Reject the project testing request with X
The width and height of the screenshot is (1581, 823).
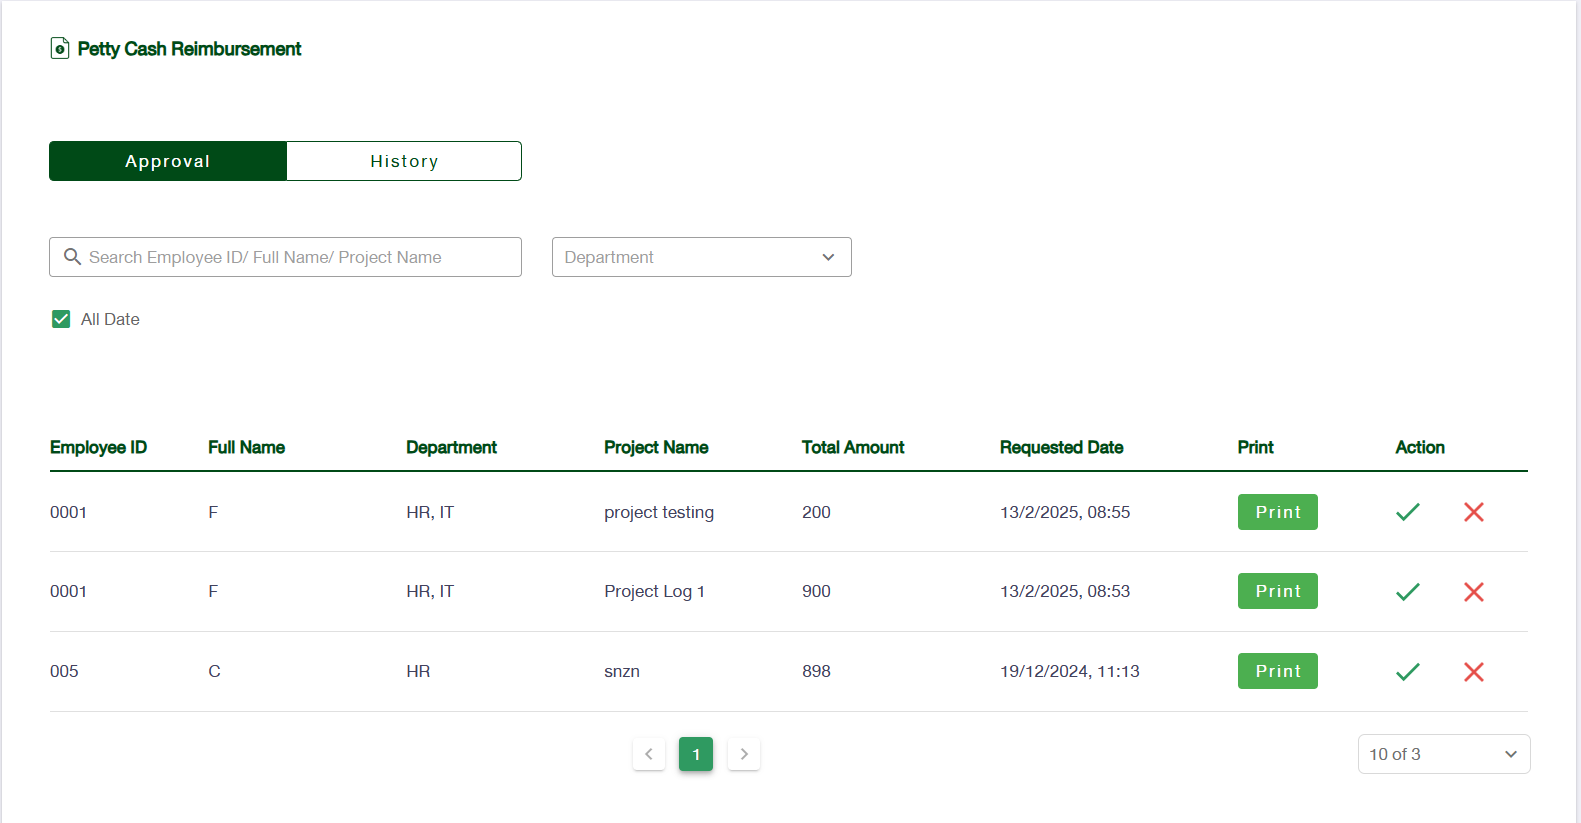pos(1473,512)
